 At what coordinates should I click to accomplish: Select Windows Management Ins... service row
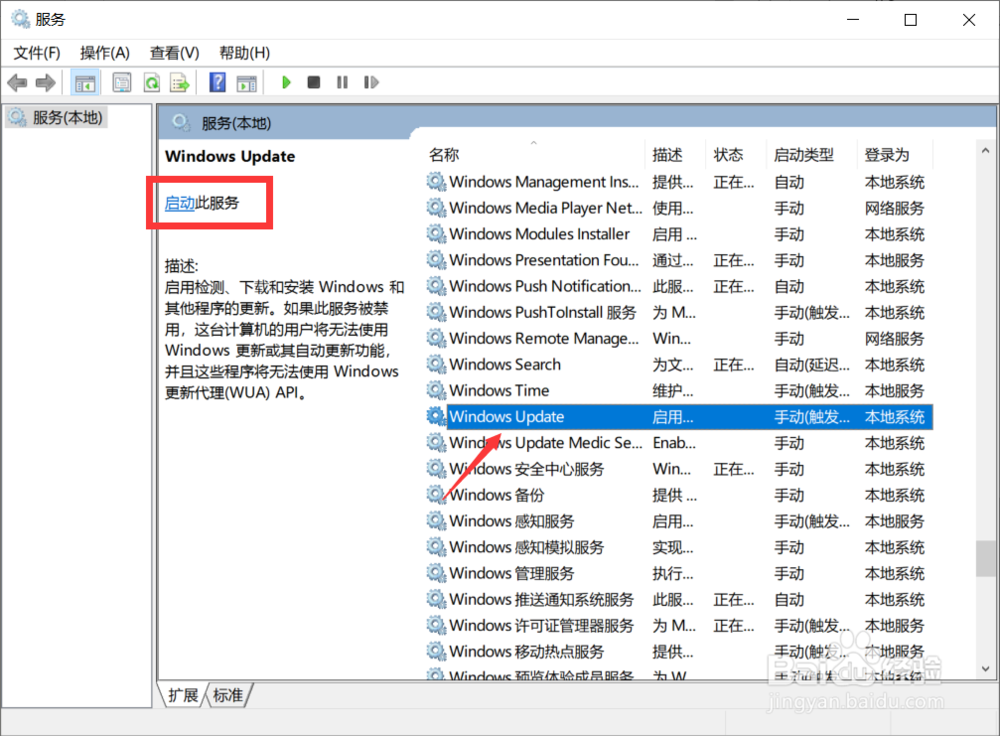[x=679, y=182]
